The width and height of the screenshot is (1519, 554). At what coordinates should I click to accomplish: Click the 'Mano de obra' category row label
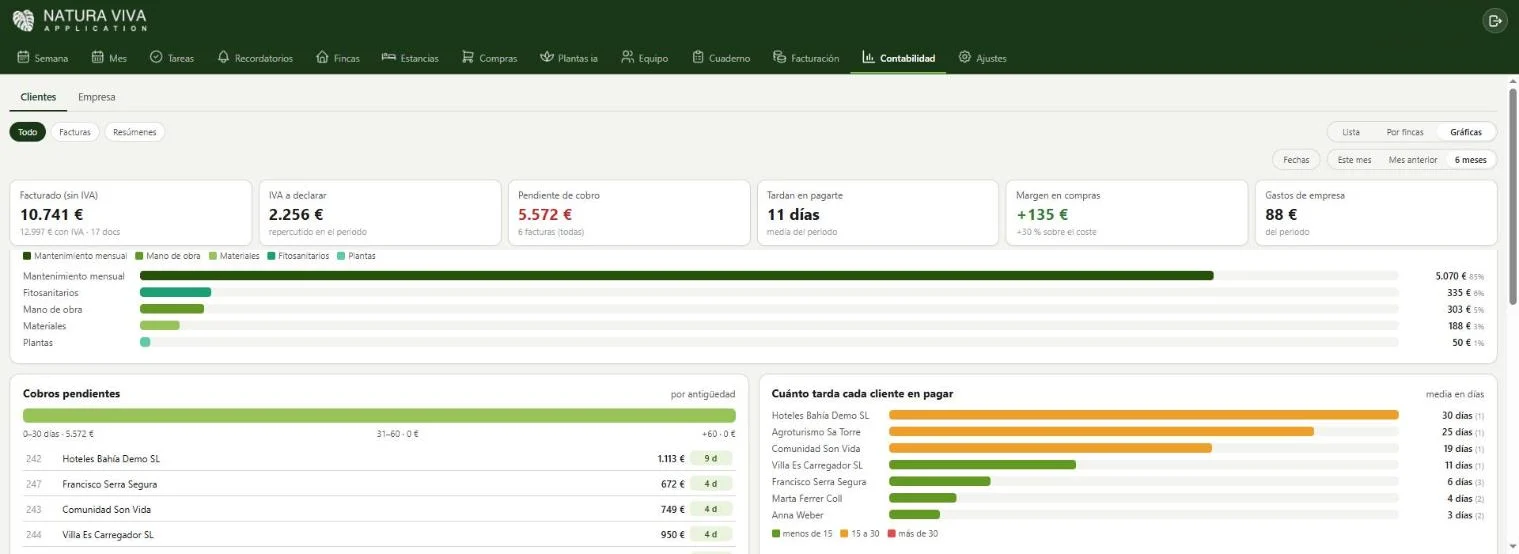click(x=52, y=309)
